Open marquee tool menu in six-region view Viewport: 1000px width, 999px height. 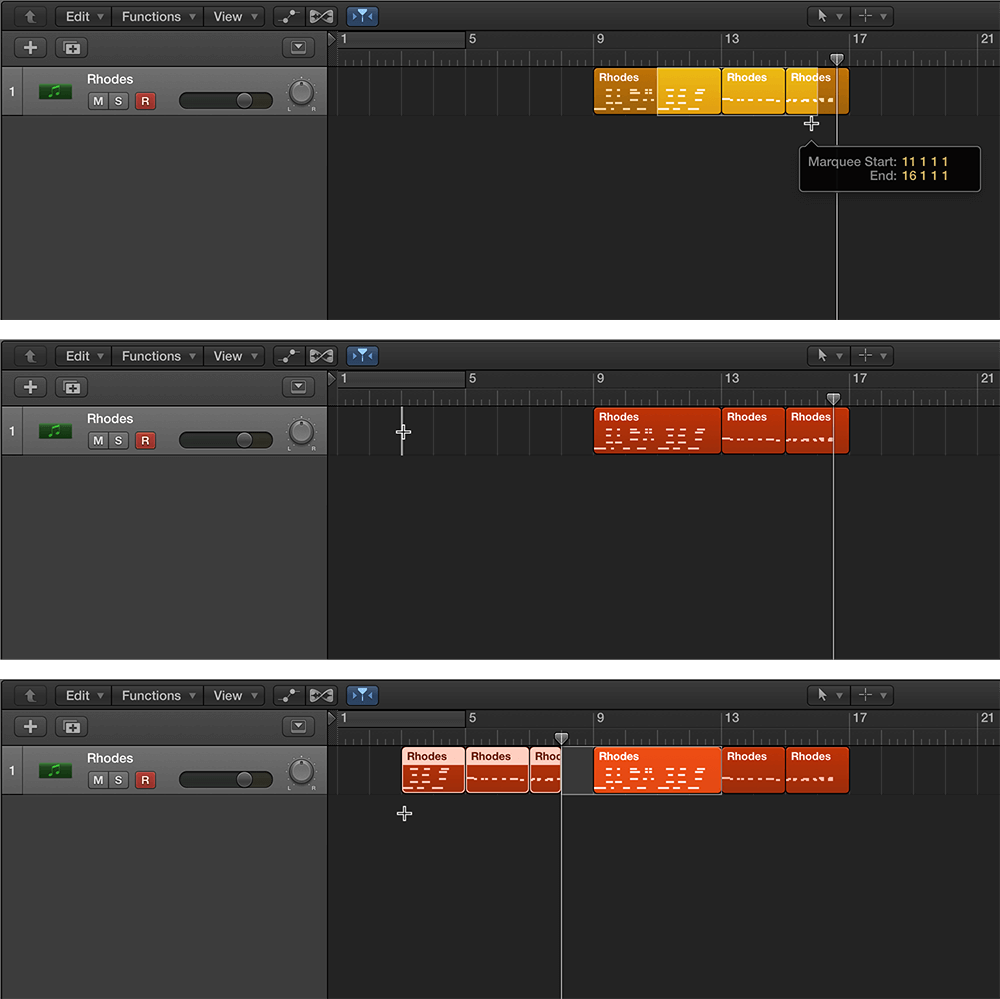pyautogui.click(x=872, y=695)
